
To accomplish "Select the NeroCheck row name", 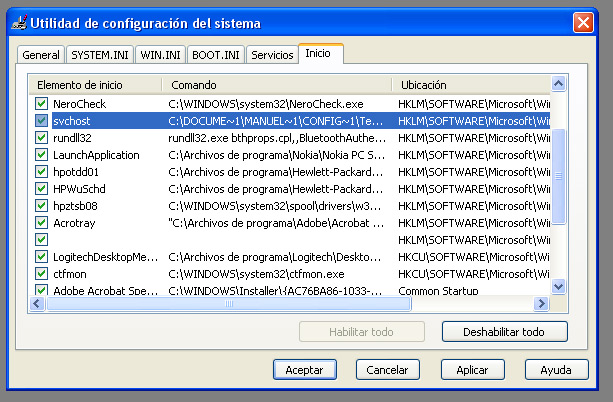I will 79,104.
